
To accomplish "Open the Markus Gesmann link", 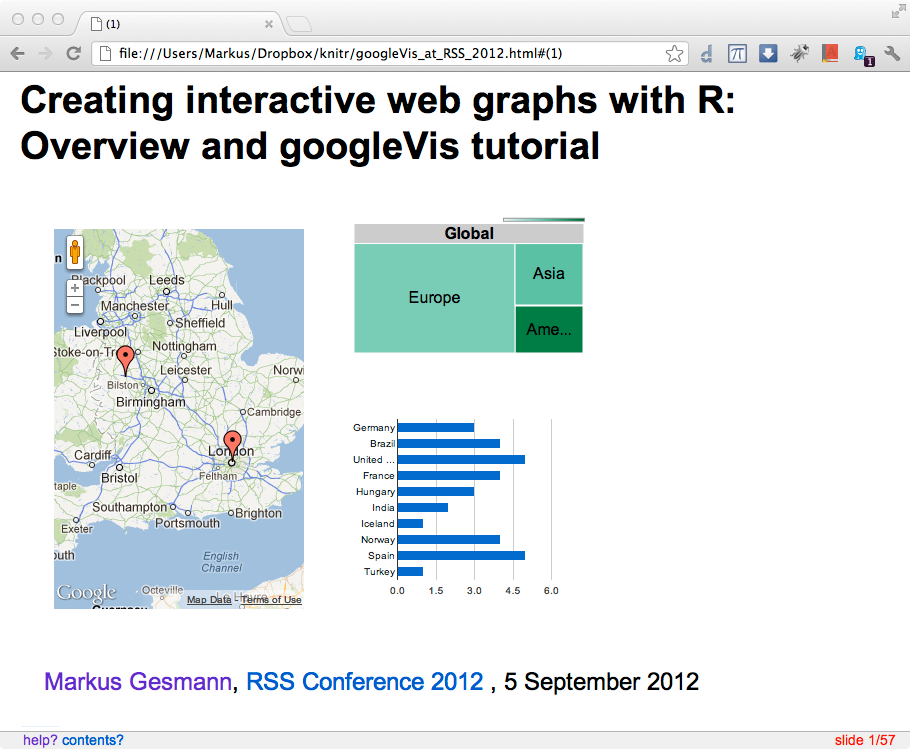I will point(138,682).
